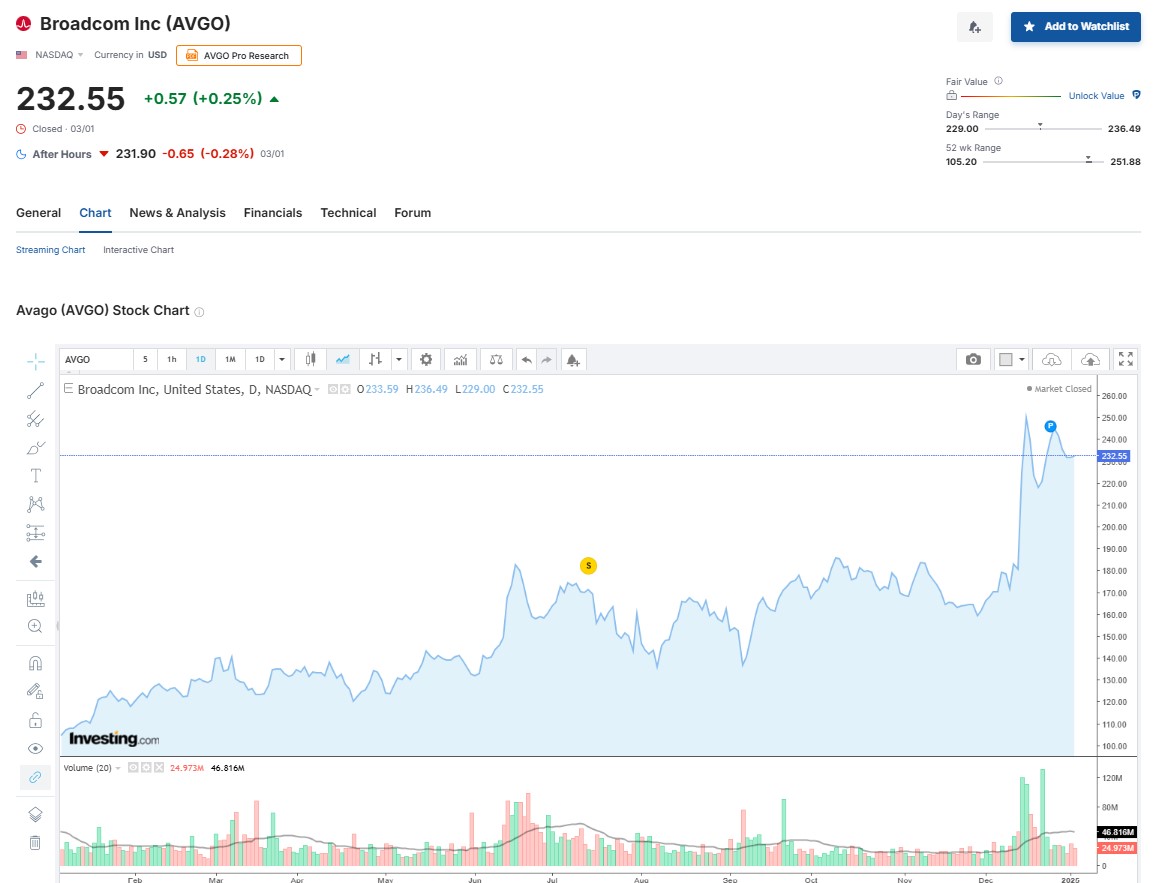Screen dimensions: 1162x883
Task: Click the create alert bell beside Watchlist
Action: click(975, 27)
